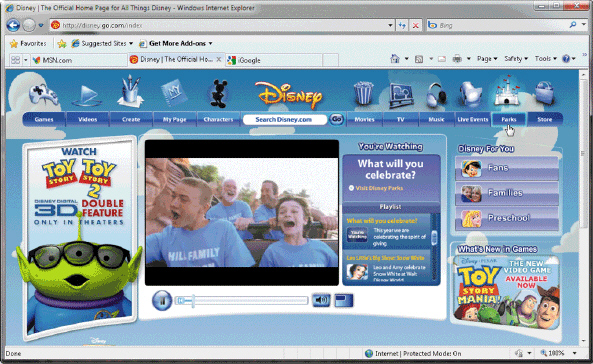Screen dimensions: 593x364
Task: Click the Quick Tabs grid icon
Action: [x=15, y=60]
